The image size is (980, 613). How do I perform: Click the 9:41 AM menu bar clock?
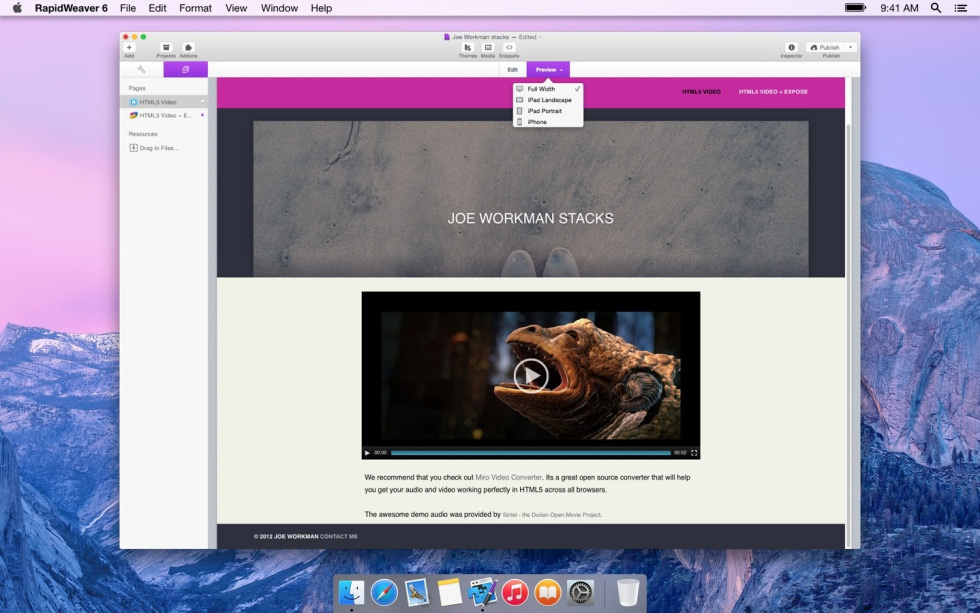click(x=899, y=8)
